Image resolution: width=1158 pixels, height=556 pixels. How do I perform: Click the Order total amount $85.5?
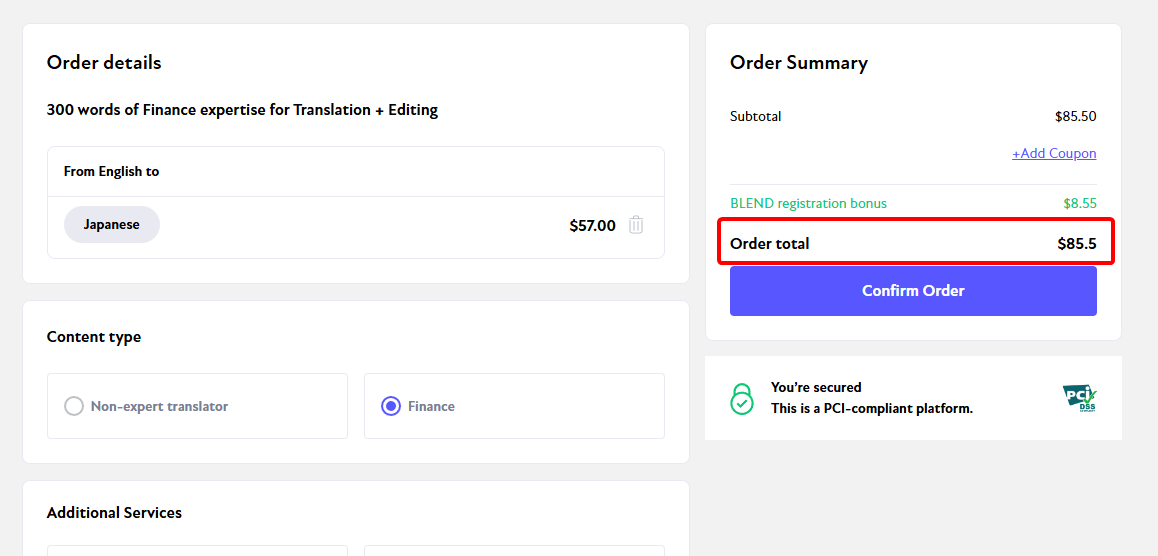tap(1077, 244)
